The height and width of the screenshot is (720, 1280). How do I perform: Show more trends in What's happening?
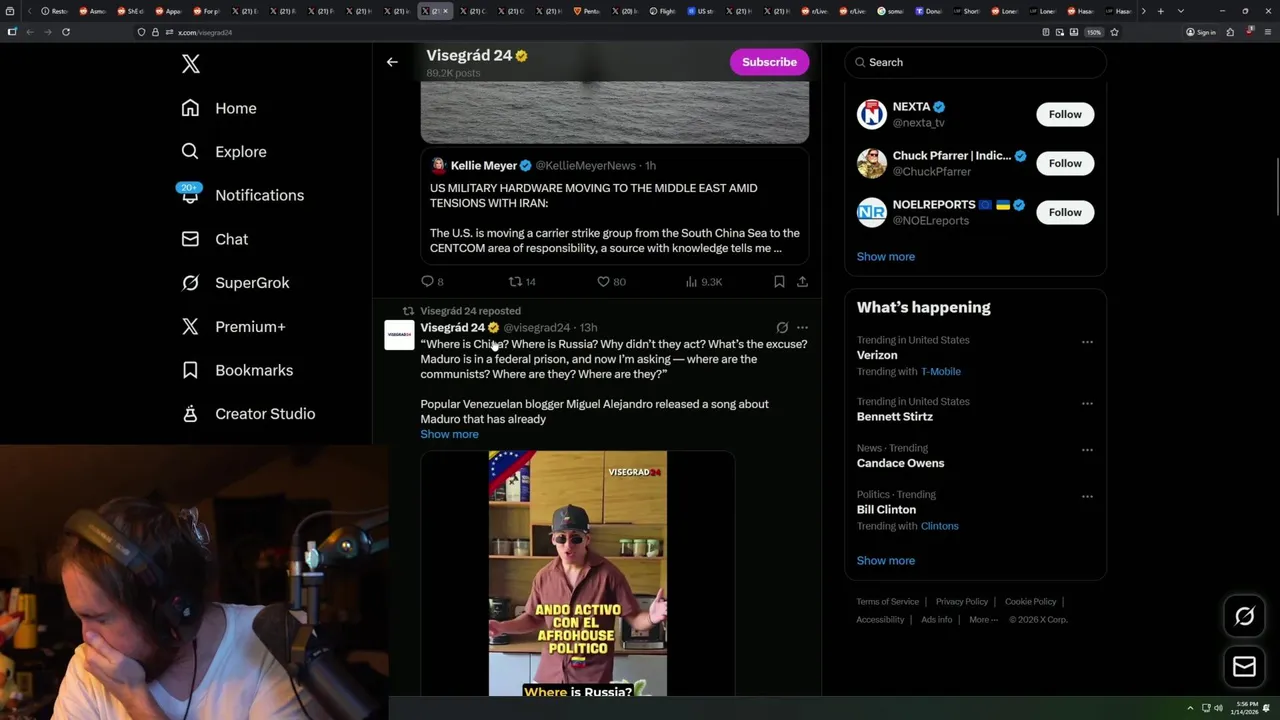885,561
